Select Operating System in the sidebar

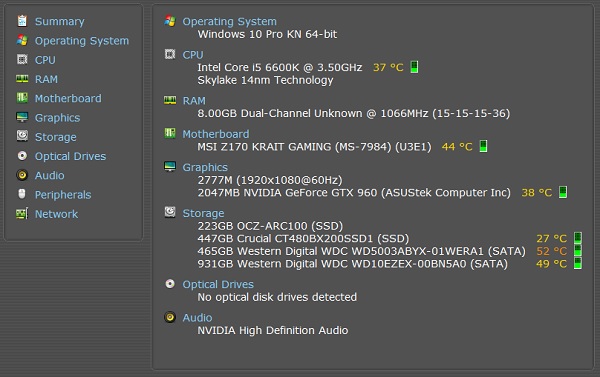coord(82,41)
